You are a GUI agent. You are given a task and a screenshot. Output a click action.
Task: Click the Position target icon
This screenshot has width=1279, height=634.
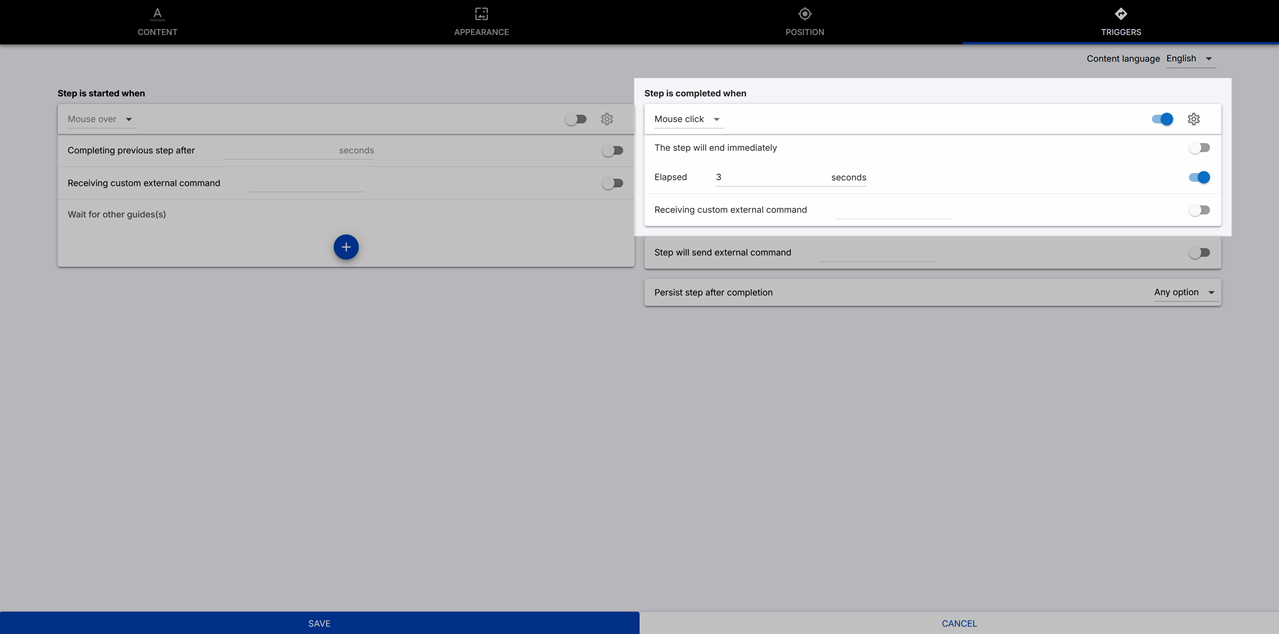pyautogui.click(x=805, y=14)
